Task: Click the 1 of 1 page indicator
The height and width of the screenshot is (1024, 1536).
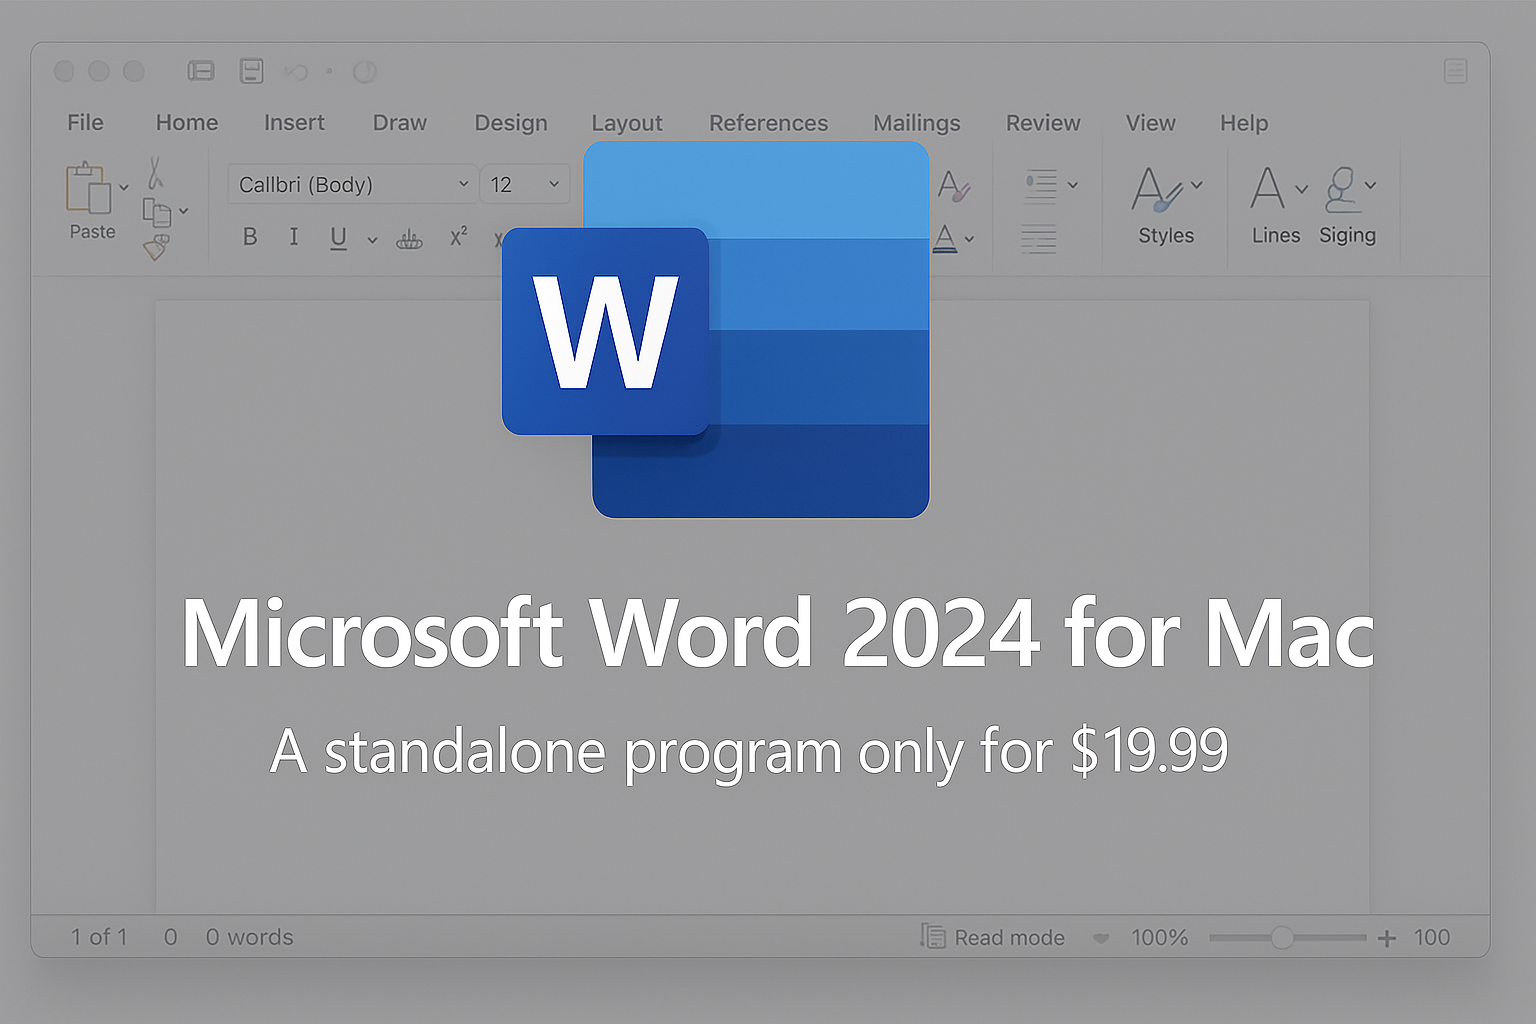Action: (x=99, y=937)
